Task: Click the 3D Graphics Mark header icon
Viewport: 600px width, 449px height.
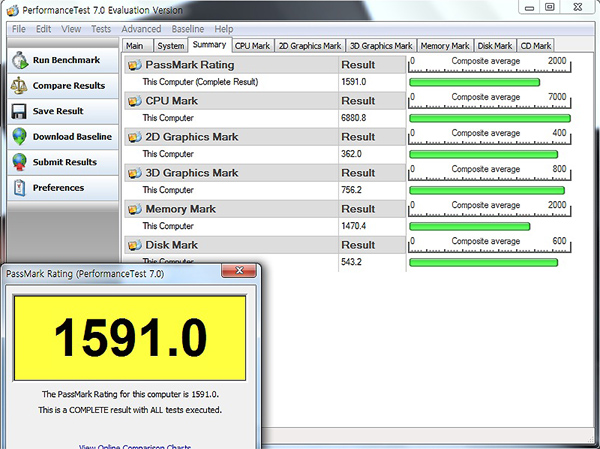Action: pos(135,173)
